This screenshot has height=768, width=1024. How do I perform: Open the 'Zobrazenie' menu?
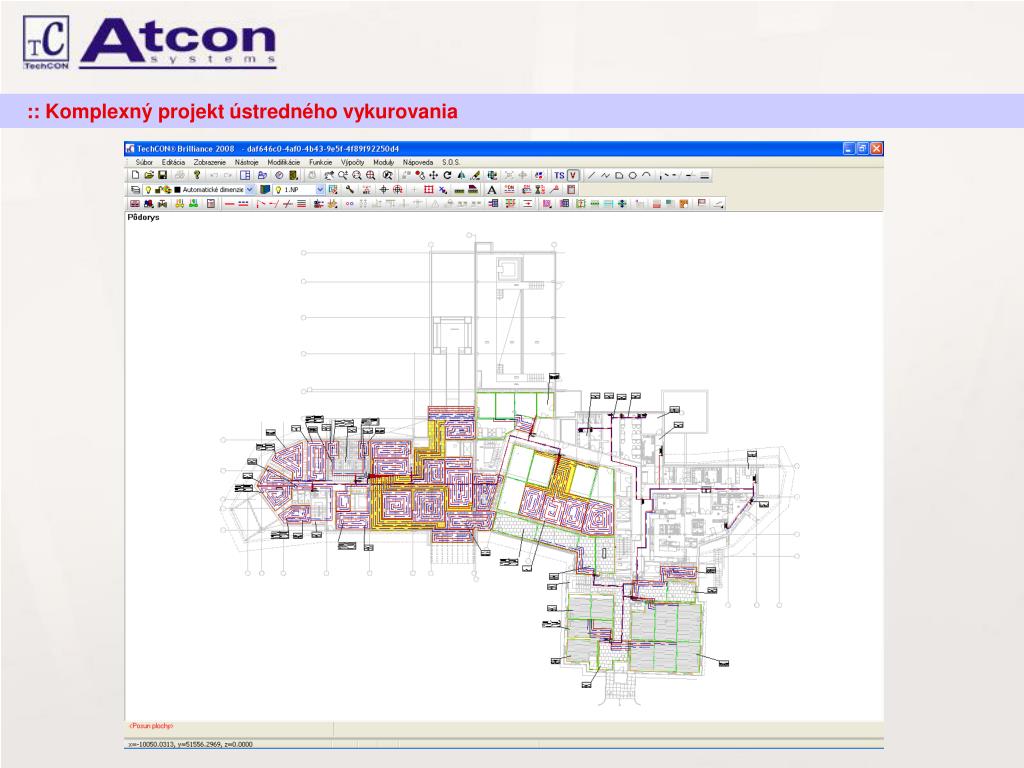[210, 161]
